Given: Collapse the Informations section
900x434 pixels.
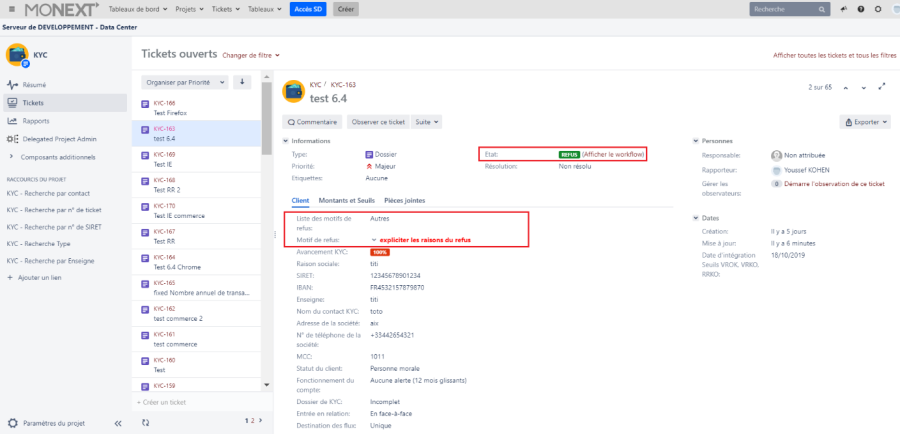Looking at the screenshot, I should click(x=285, y=141).
